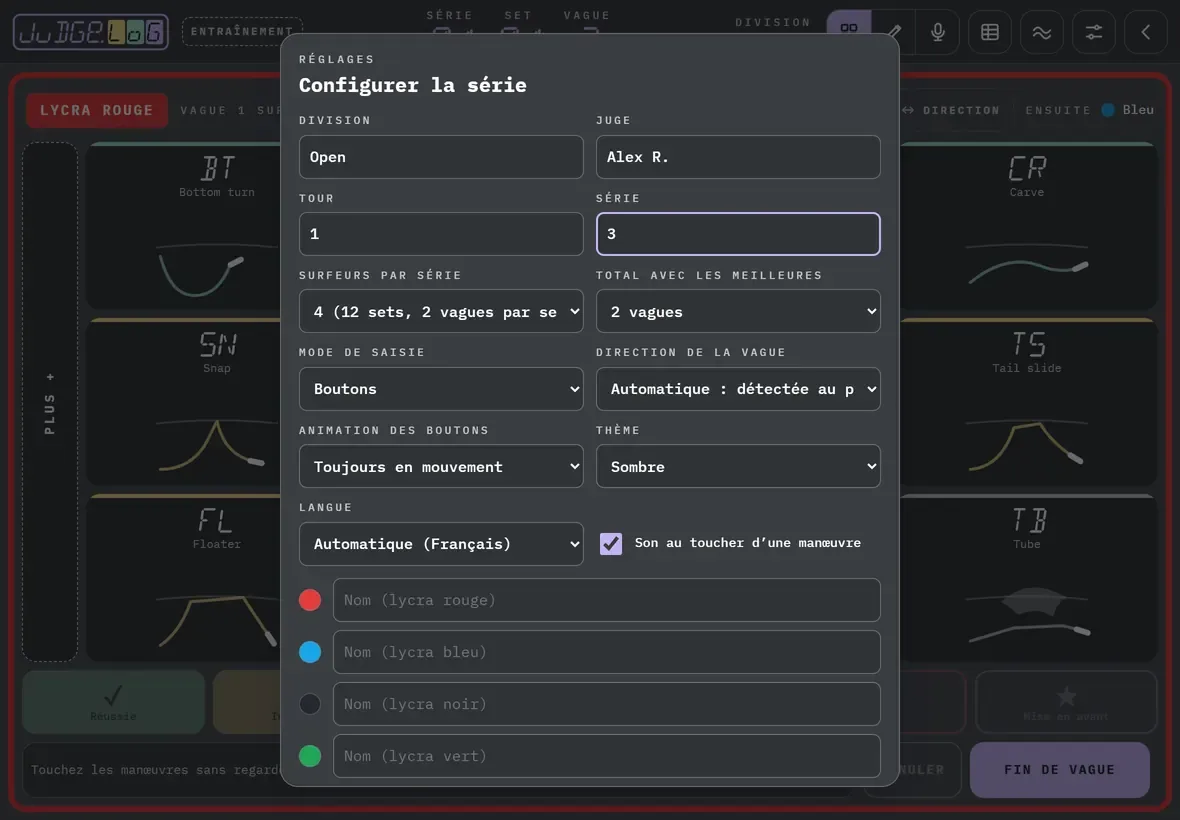
Task: Open the Surfeurs par série dropdown
Action: coord(441,311)
